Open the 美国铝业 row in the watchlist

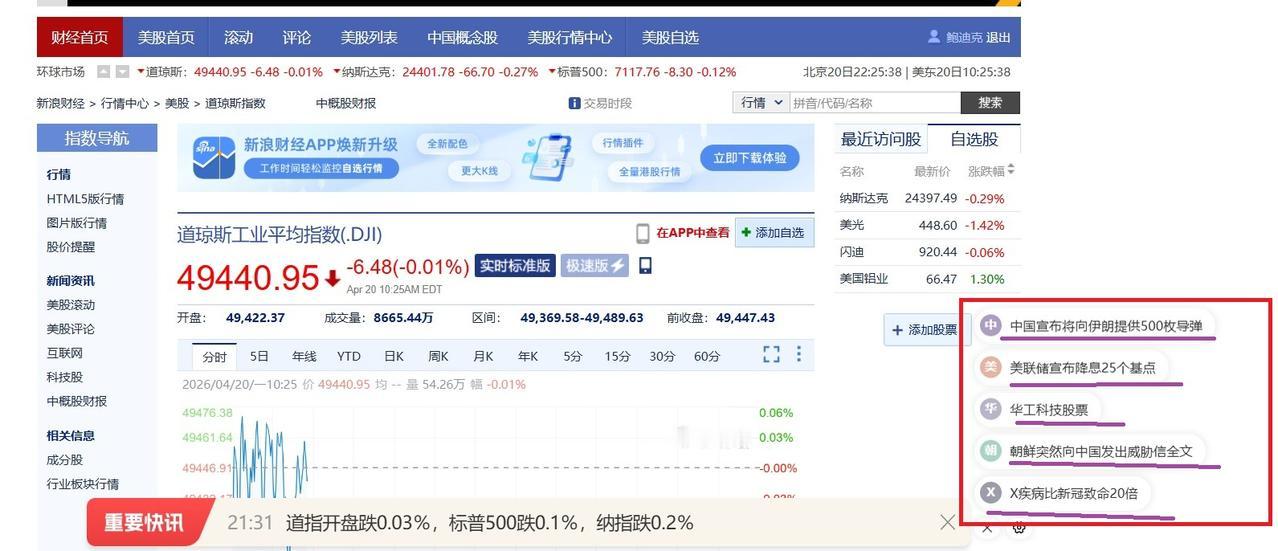[927, 279]
